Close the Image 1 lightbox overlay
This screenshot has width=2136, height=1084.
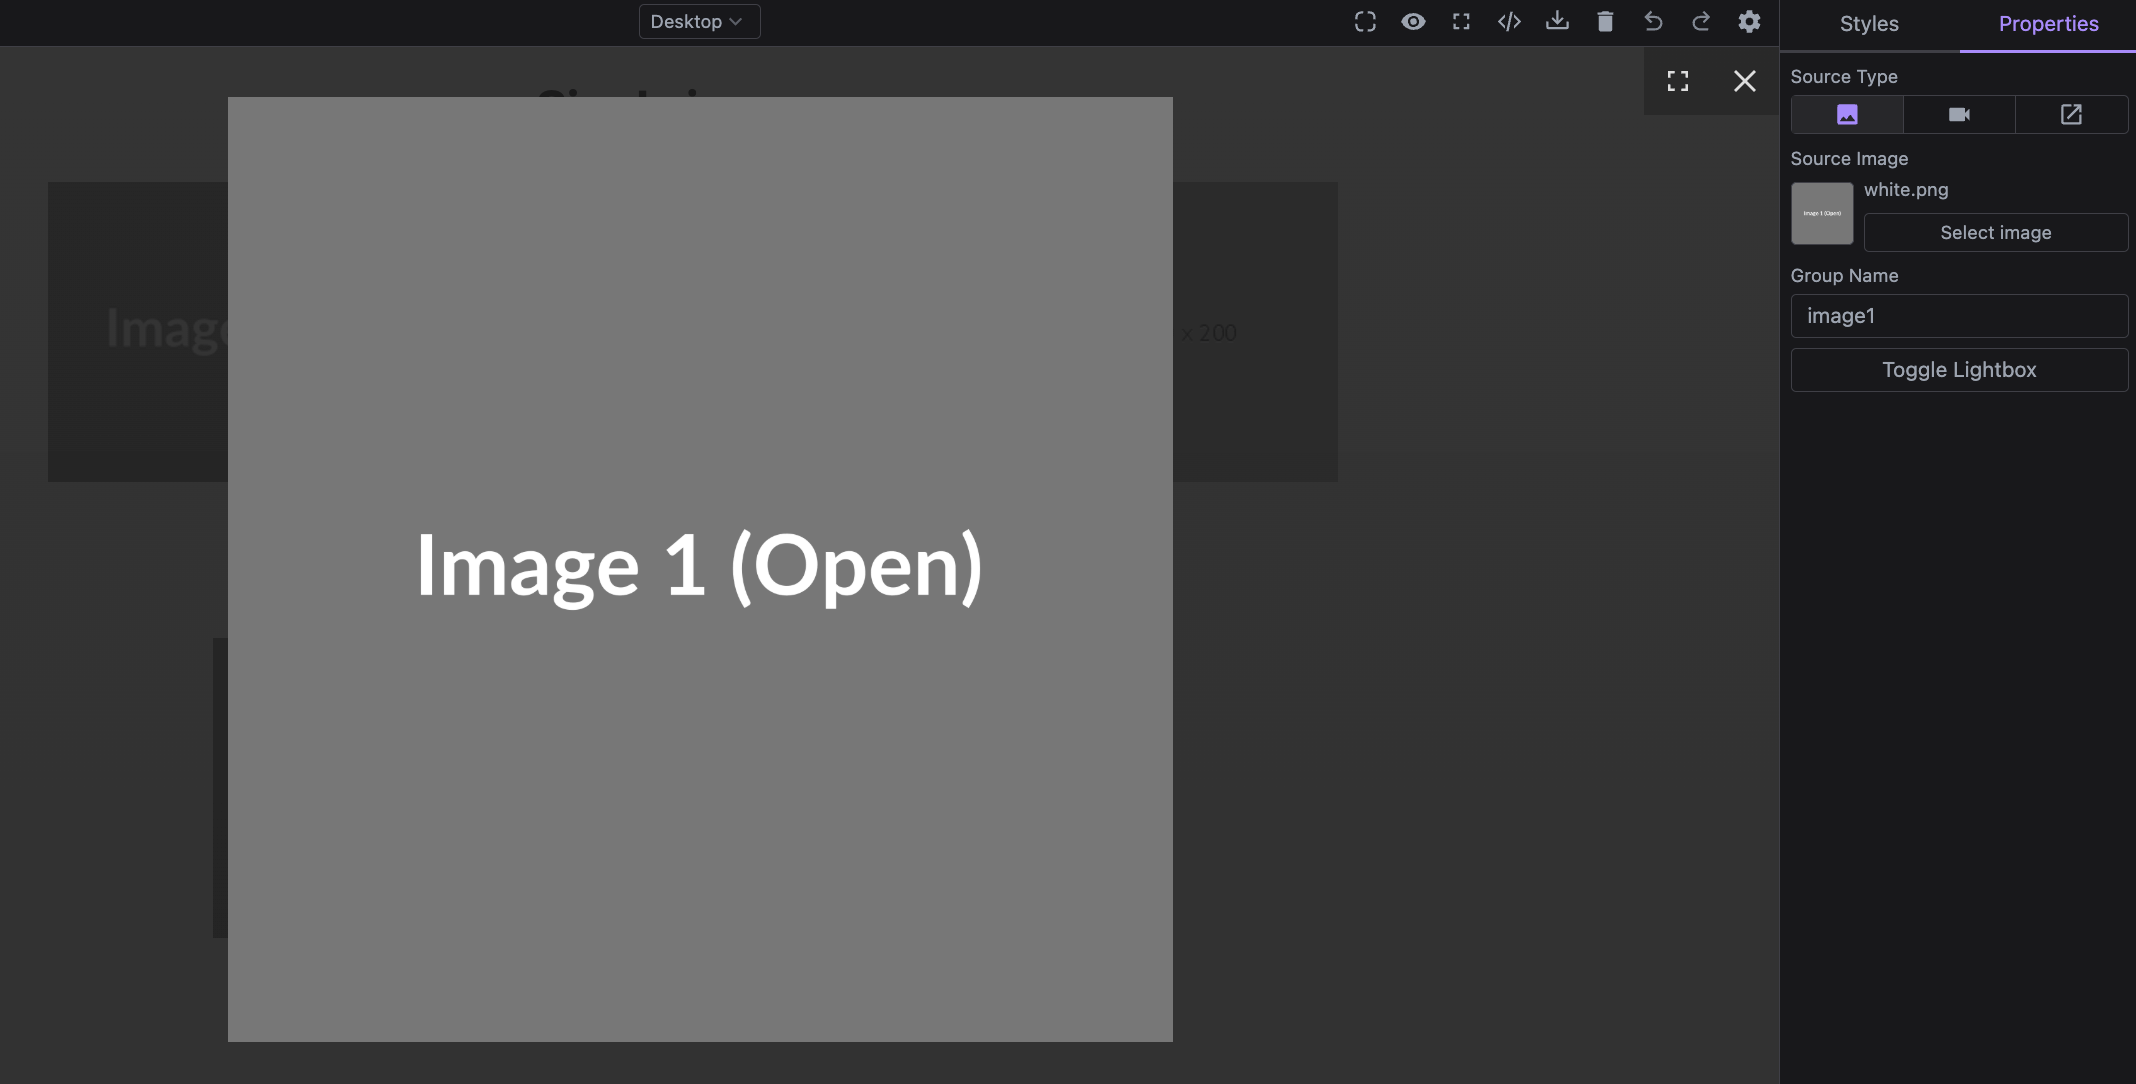(1745, 81)
